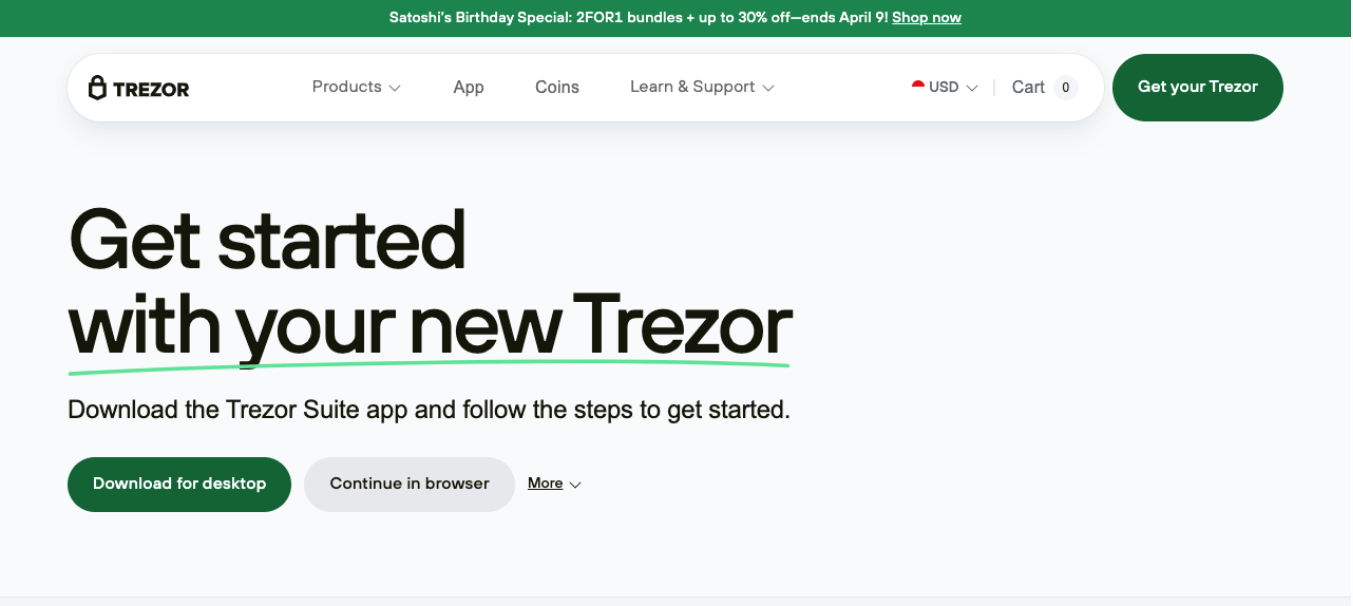Follow the Shop now banner link

coord(926,17)
